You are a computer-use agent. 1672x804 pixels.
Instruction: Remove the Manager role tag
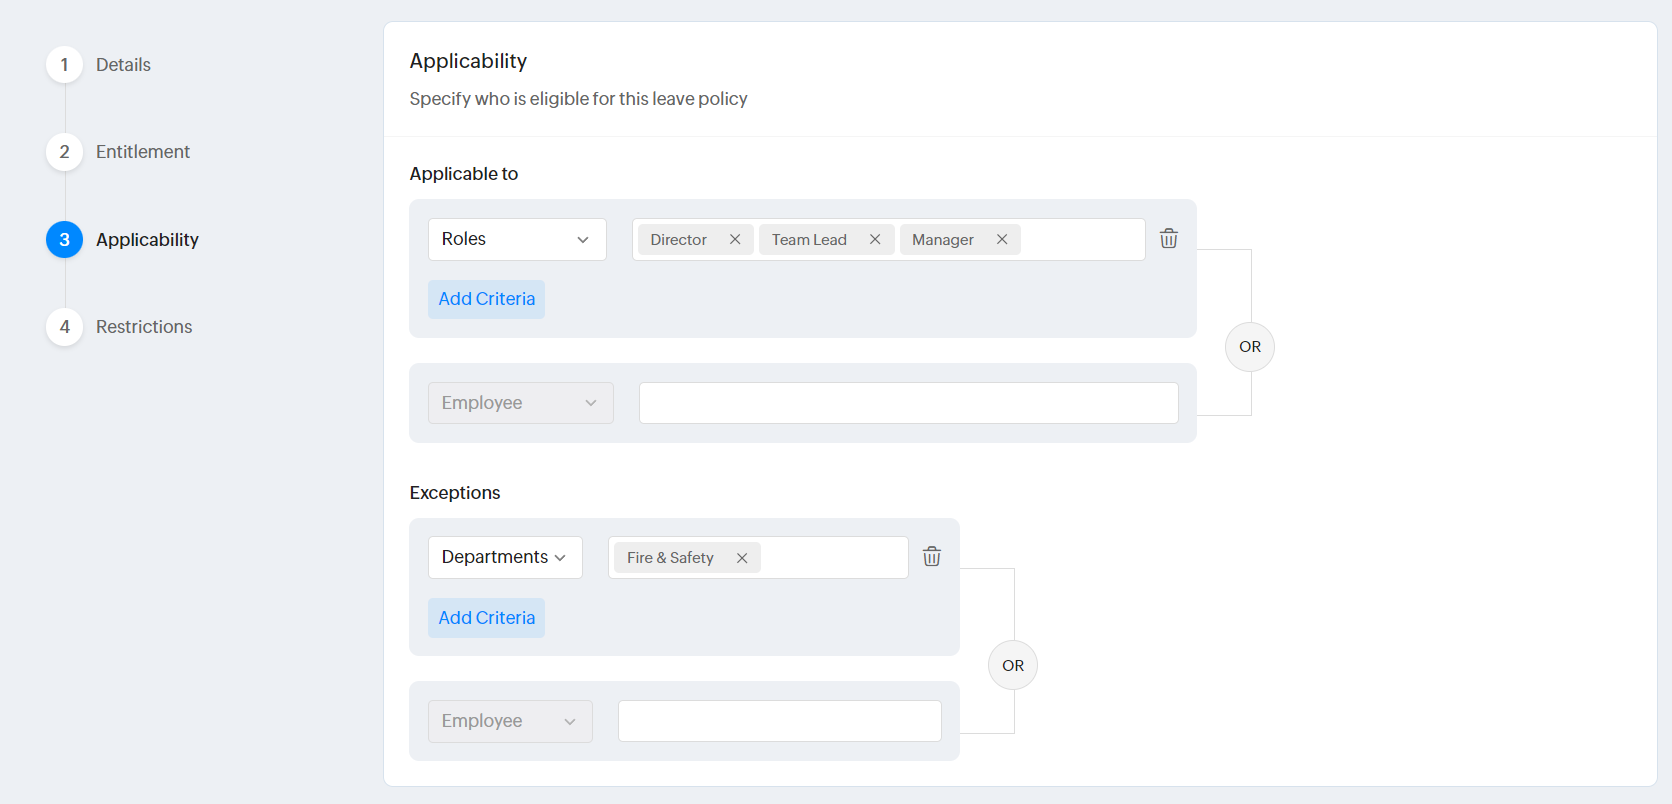click(x=1002, y=240)
